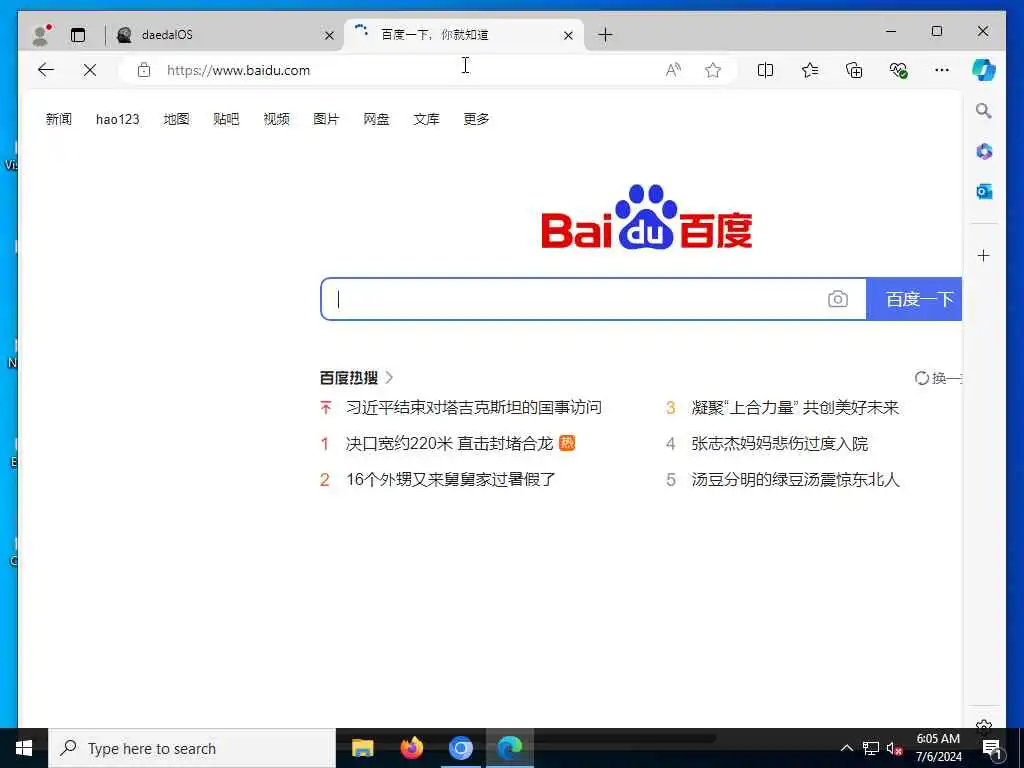The height and width of the screenshot is (768, 1024).
Task: Open the 地图 link
Action: [x=176, y=119]
